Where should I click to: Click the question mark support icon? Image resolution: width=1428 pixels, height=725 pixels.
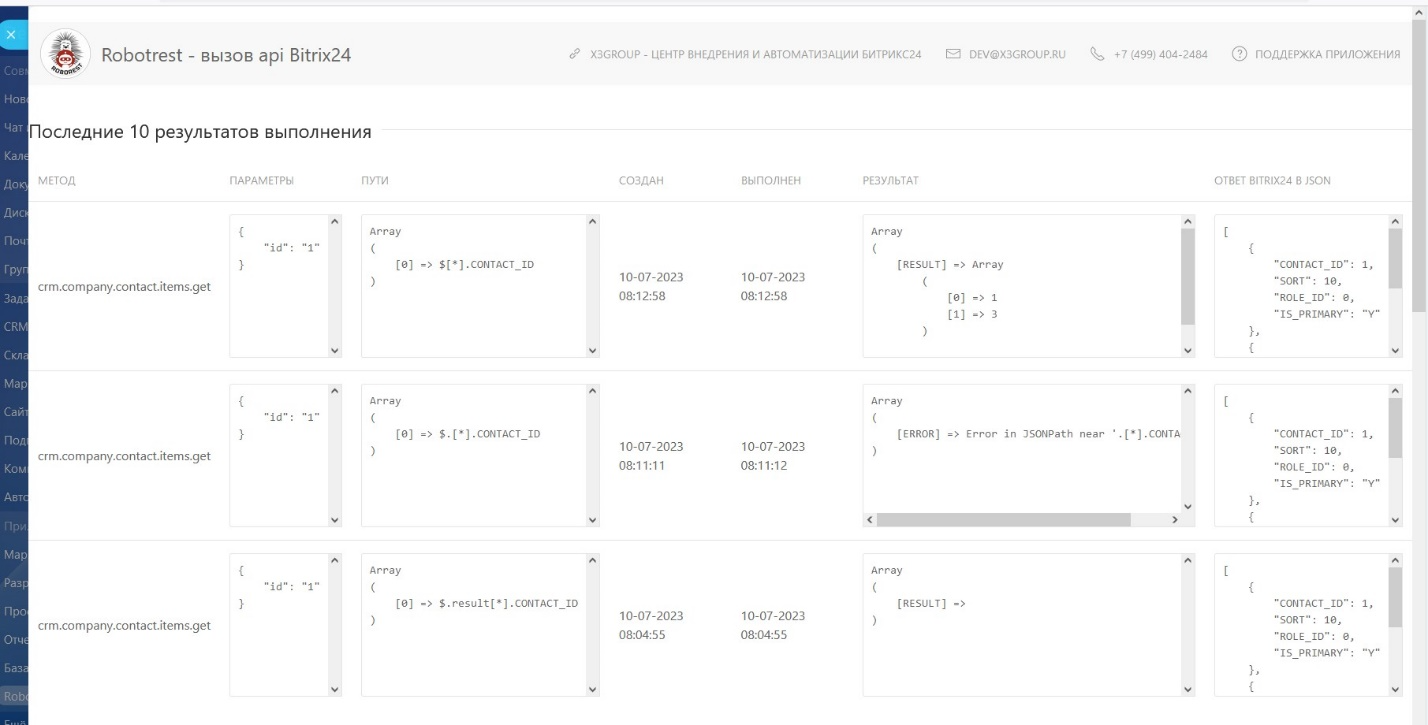coord(1240,54)
